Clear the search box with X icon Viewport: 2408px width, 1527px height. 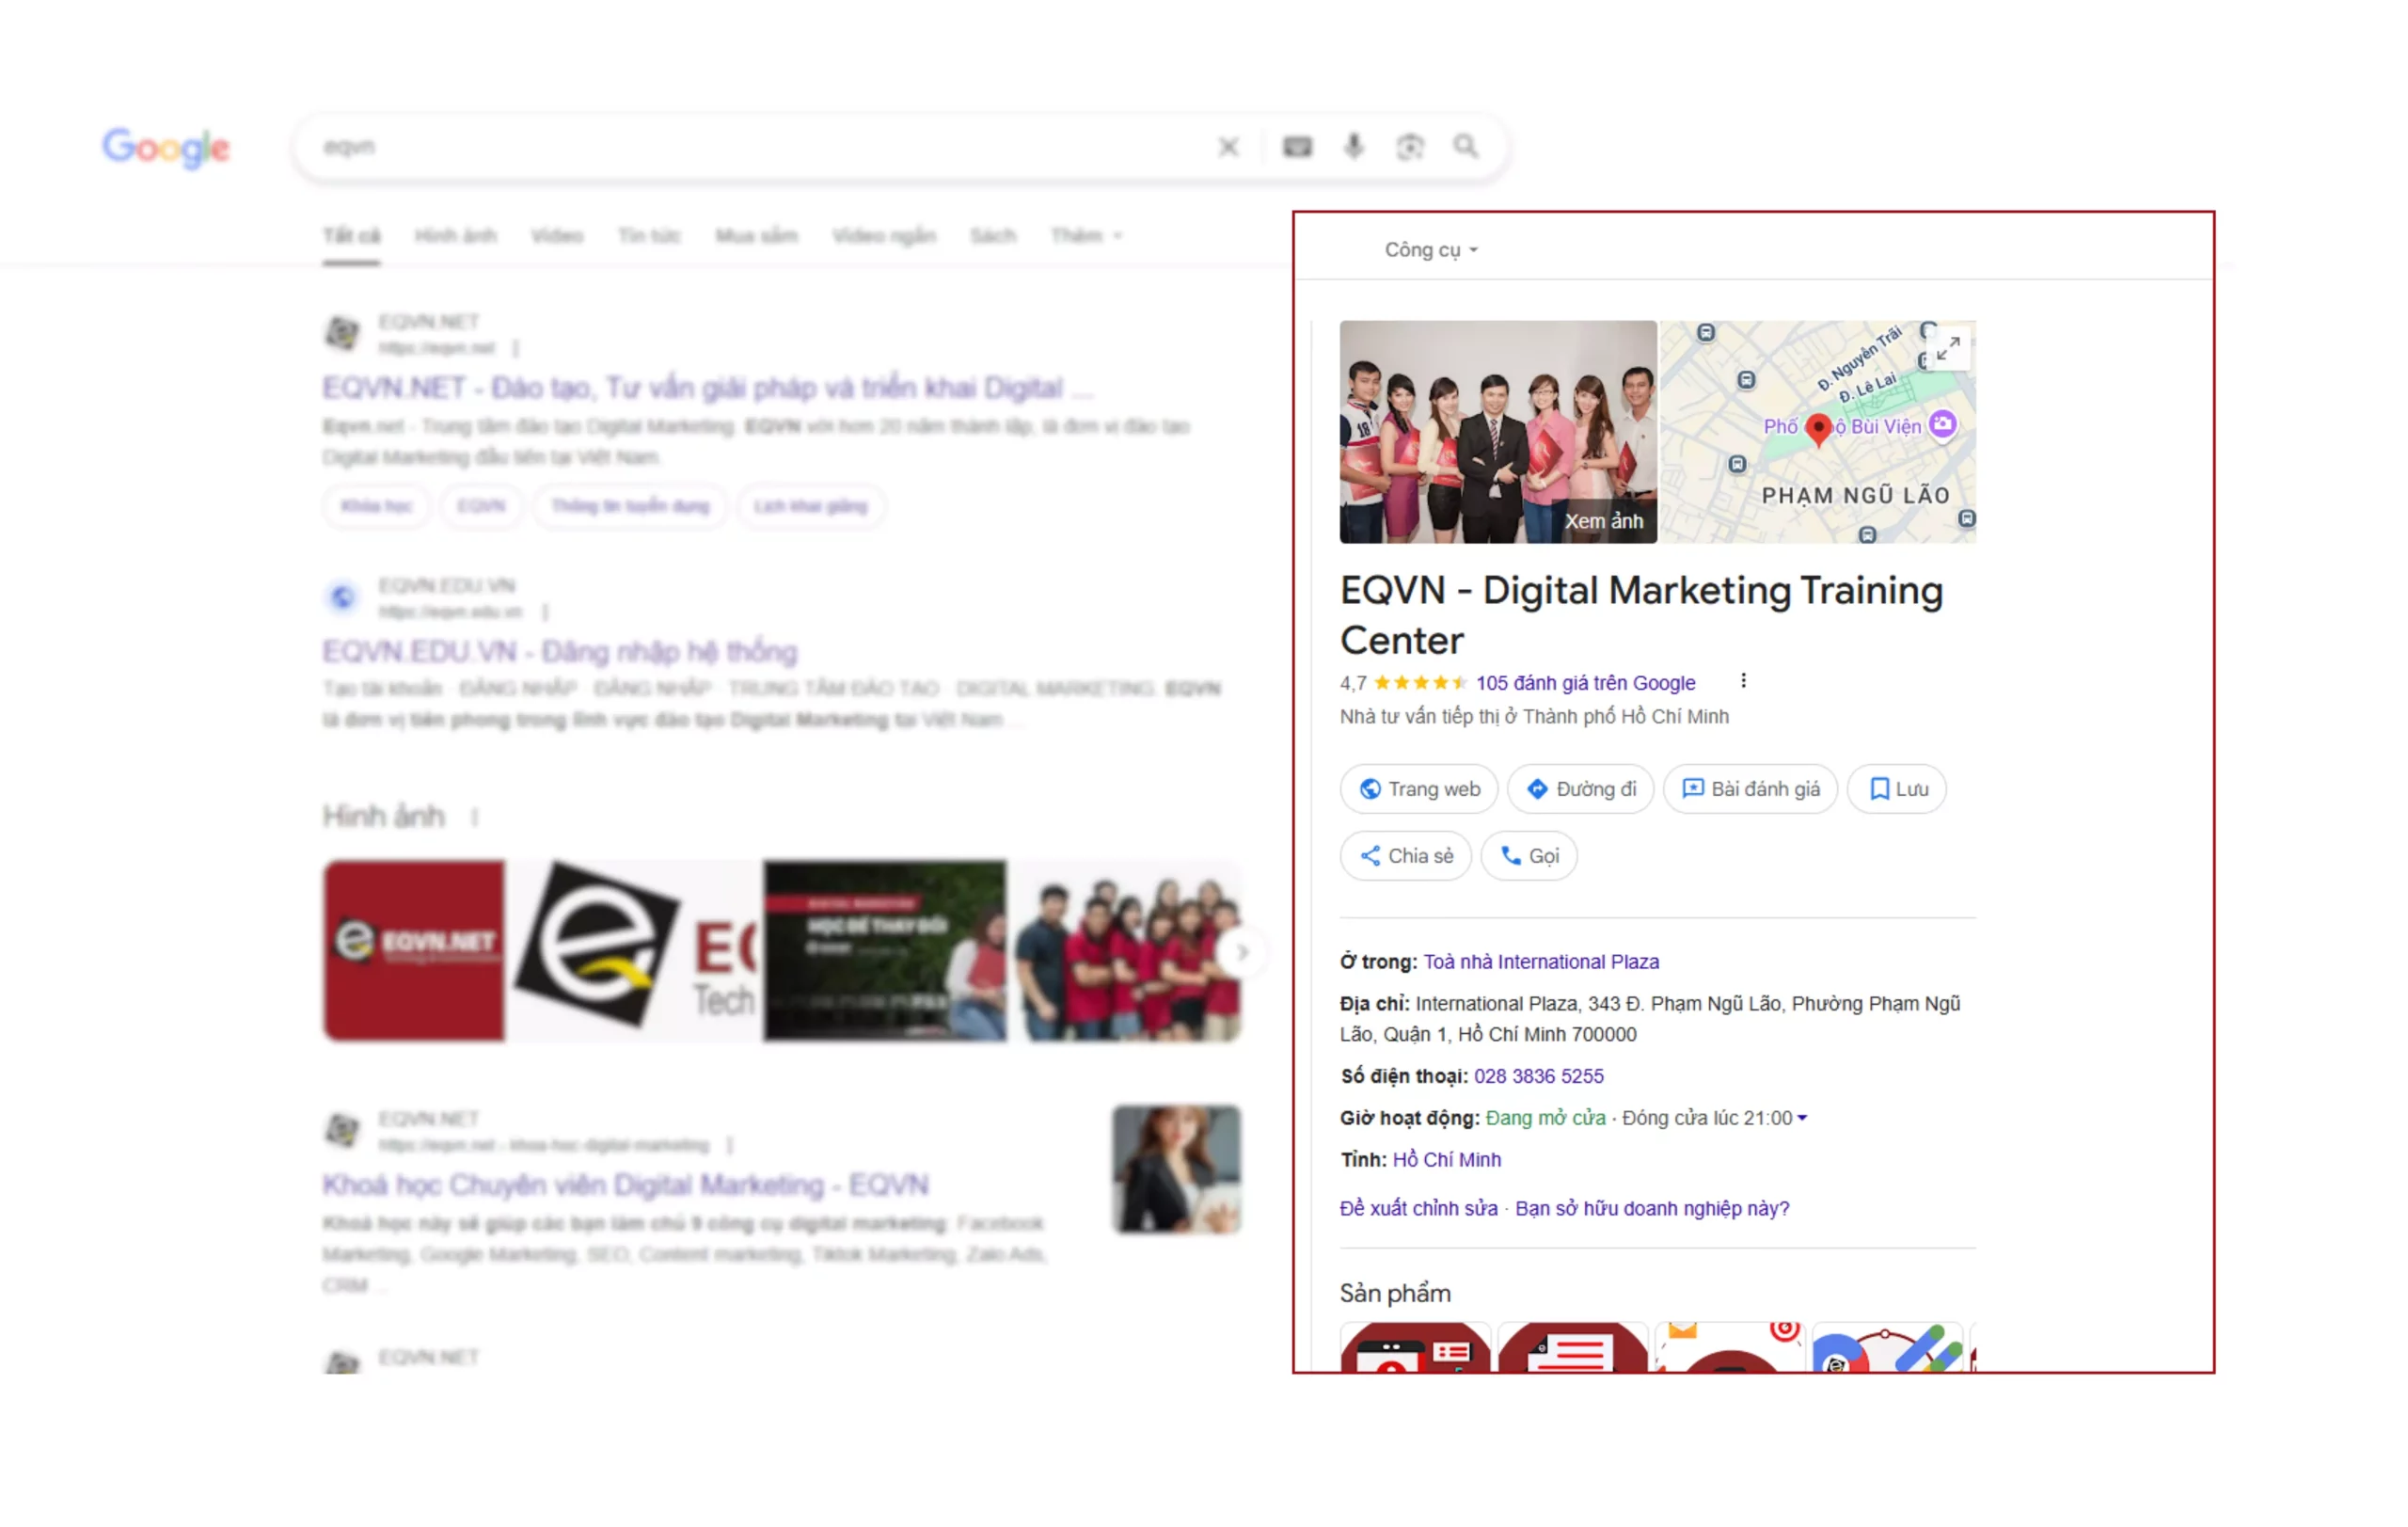pos(1229,147)
